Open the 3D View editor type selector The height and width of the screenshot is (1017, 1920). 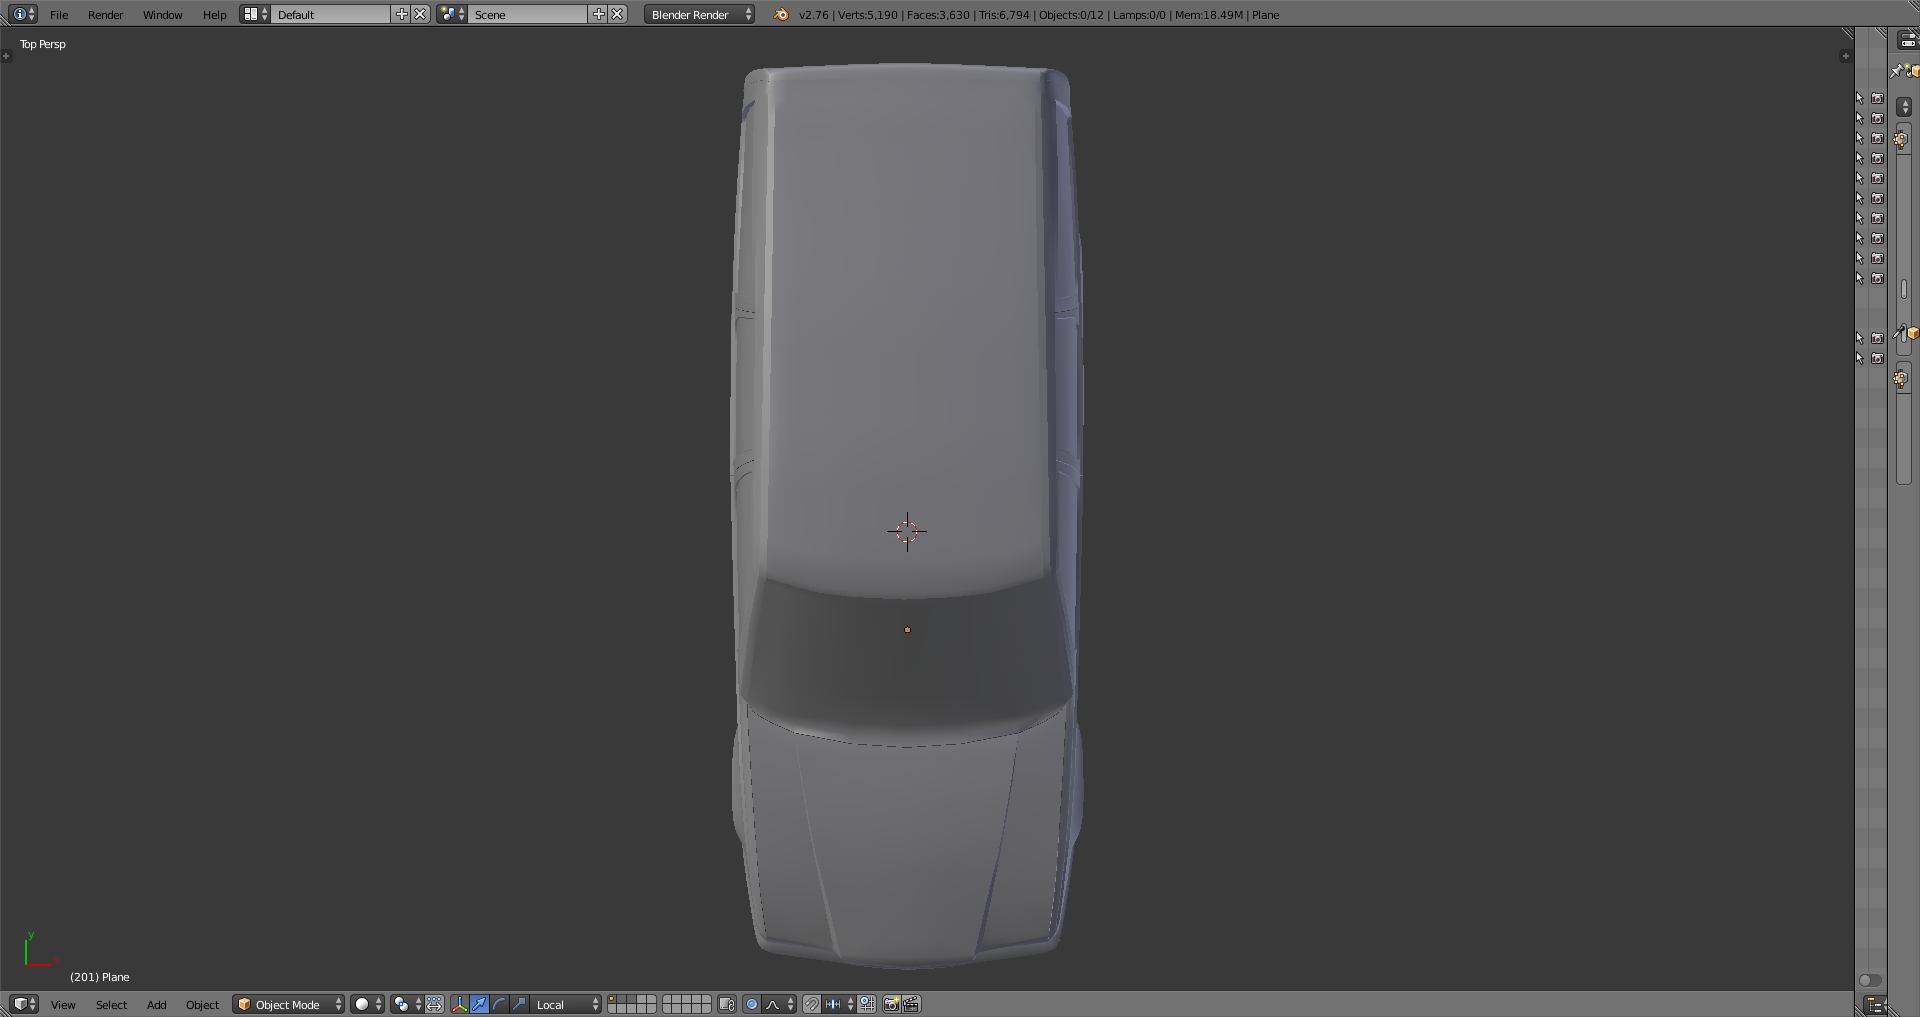pos(24,1004)
